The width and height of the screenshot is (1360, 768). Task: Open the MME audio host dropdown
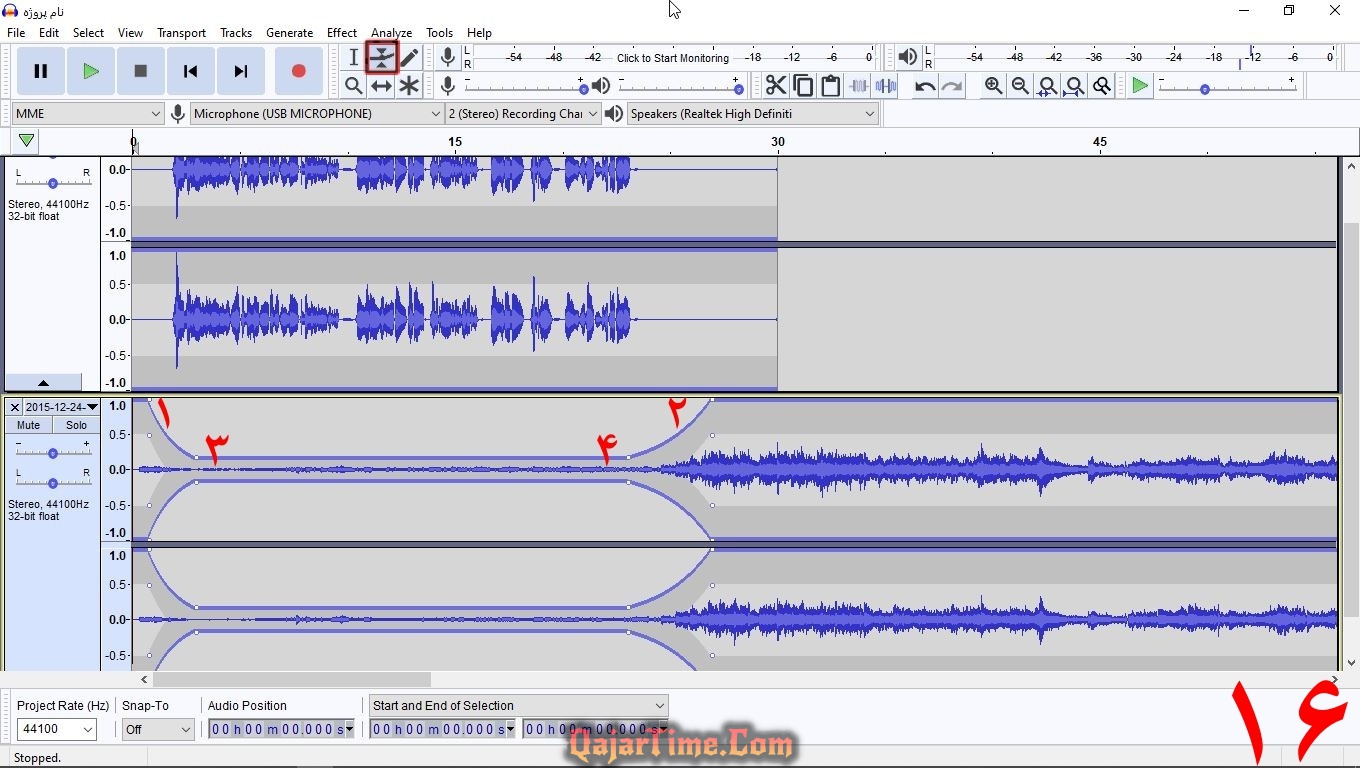pos(87,114)
